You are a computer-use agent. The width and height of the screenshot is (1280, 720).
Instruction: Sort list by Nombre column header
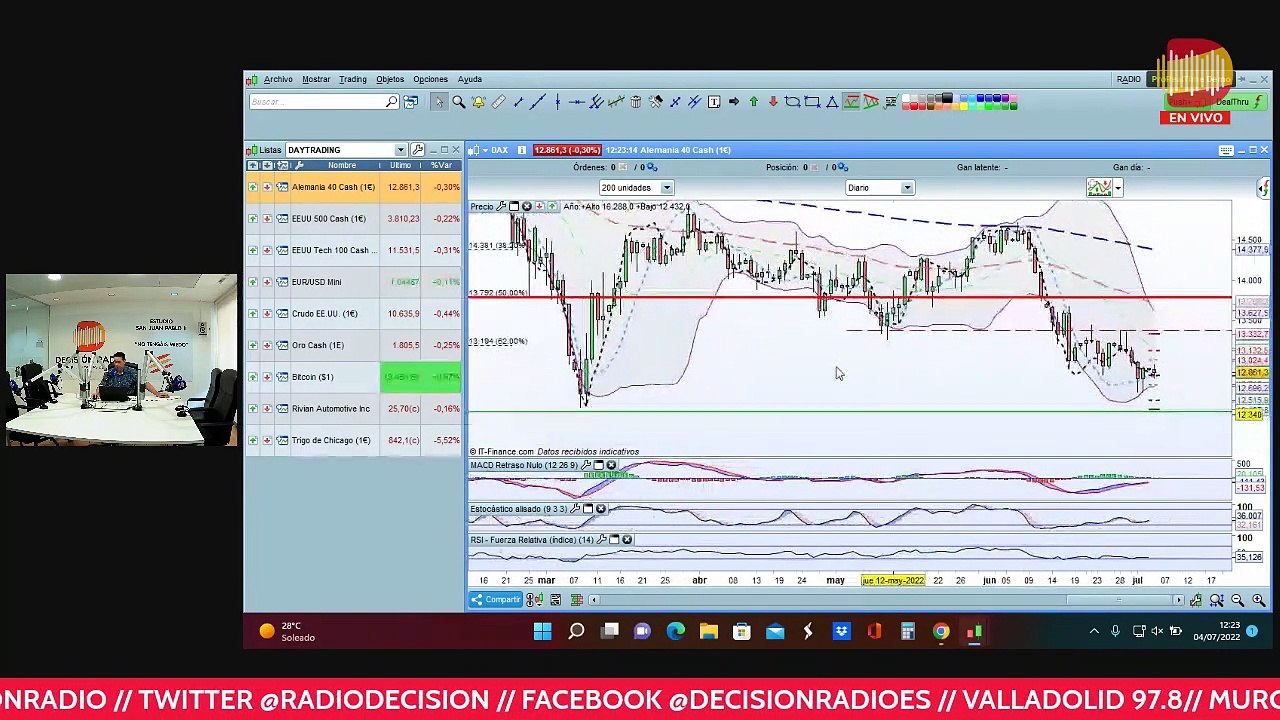pos(341,165)
